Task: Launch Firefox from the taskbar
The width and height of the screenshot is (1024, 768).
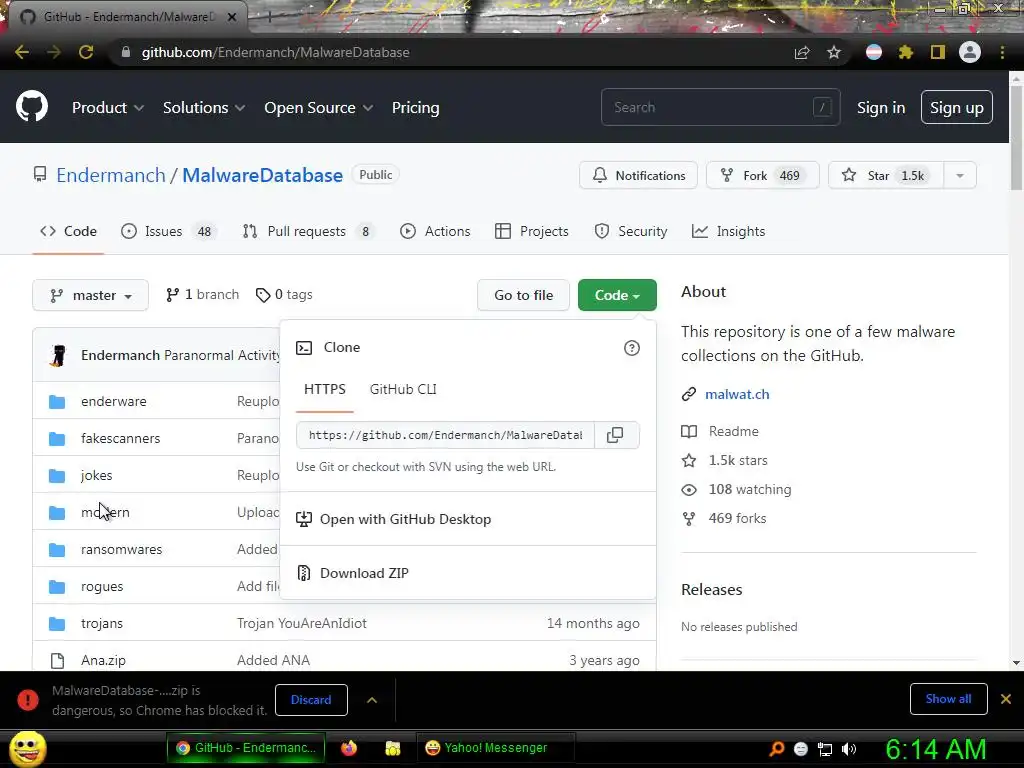Action: (349, 748)
